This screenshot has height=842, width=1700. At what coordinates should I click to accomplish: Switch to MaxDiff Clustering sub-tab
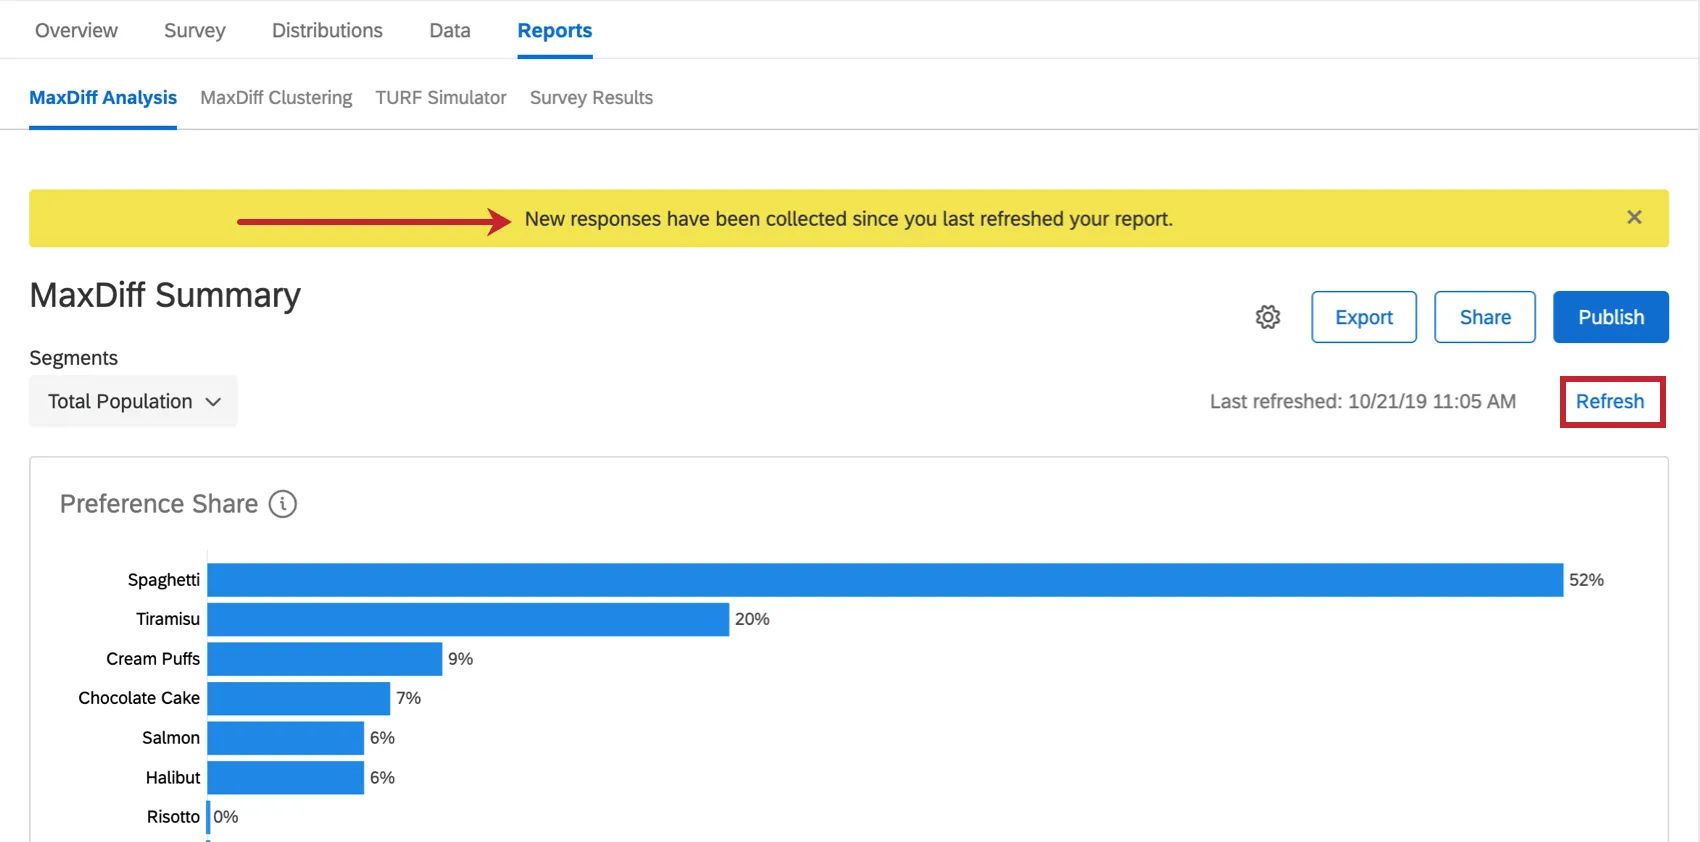(276, 97)
